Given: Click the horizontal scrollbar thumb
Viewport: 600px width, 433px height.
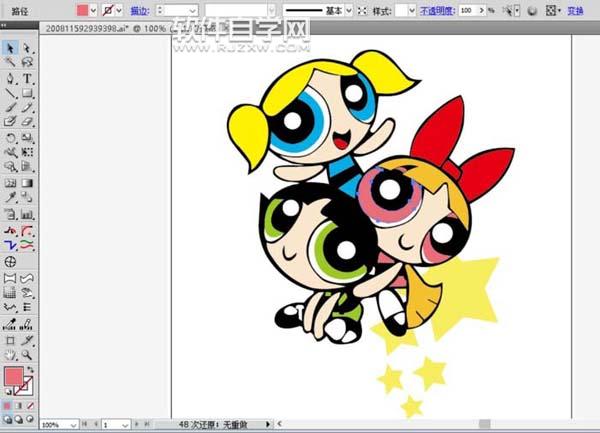Looking at the screenshot, I should click(x=485, y=424).
